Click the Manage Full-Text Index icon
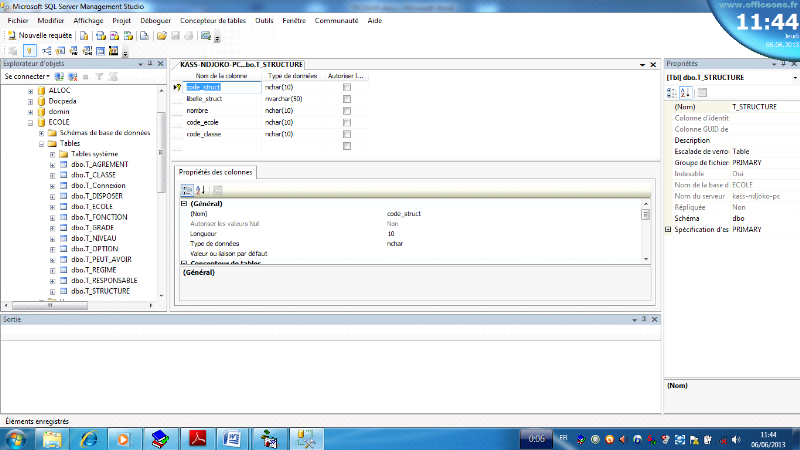This screenshot has width=800, height=450. (x=74, y=51)
